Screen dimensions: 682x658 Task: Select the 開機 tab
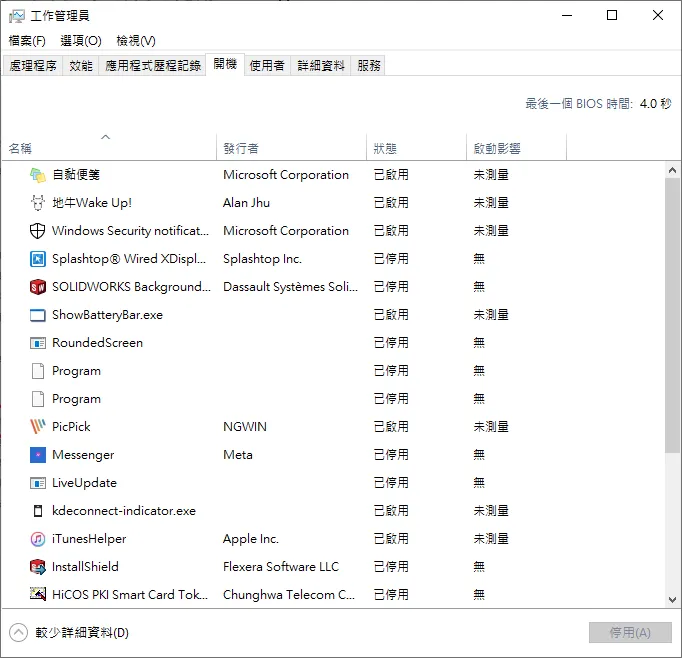[225, 64]
